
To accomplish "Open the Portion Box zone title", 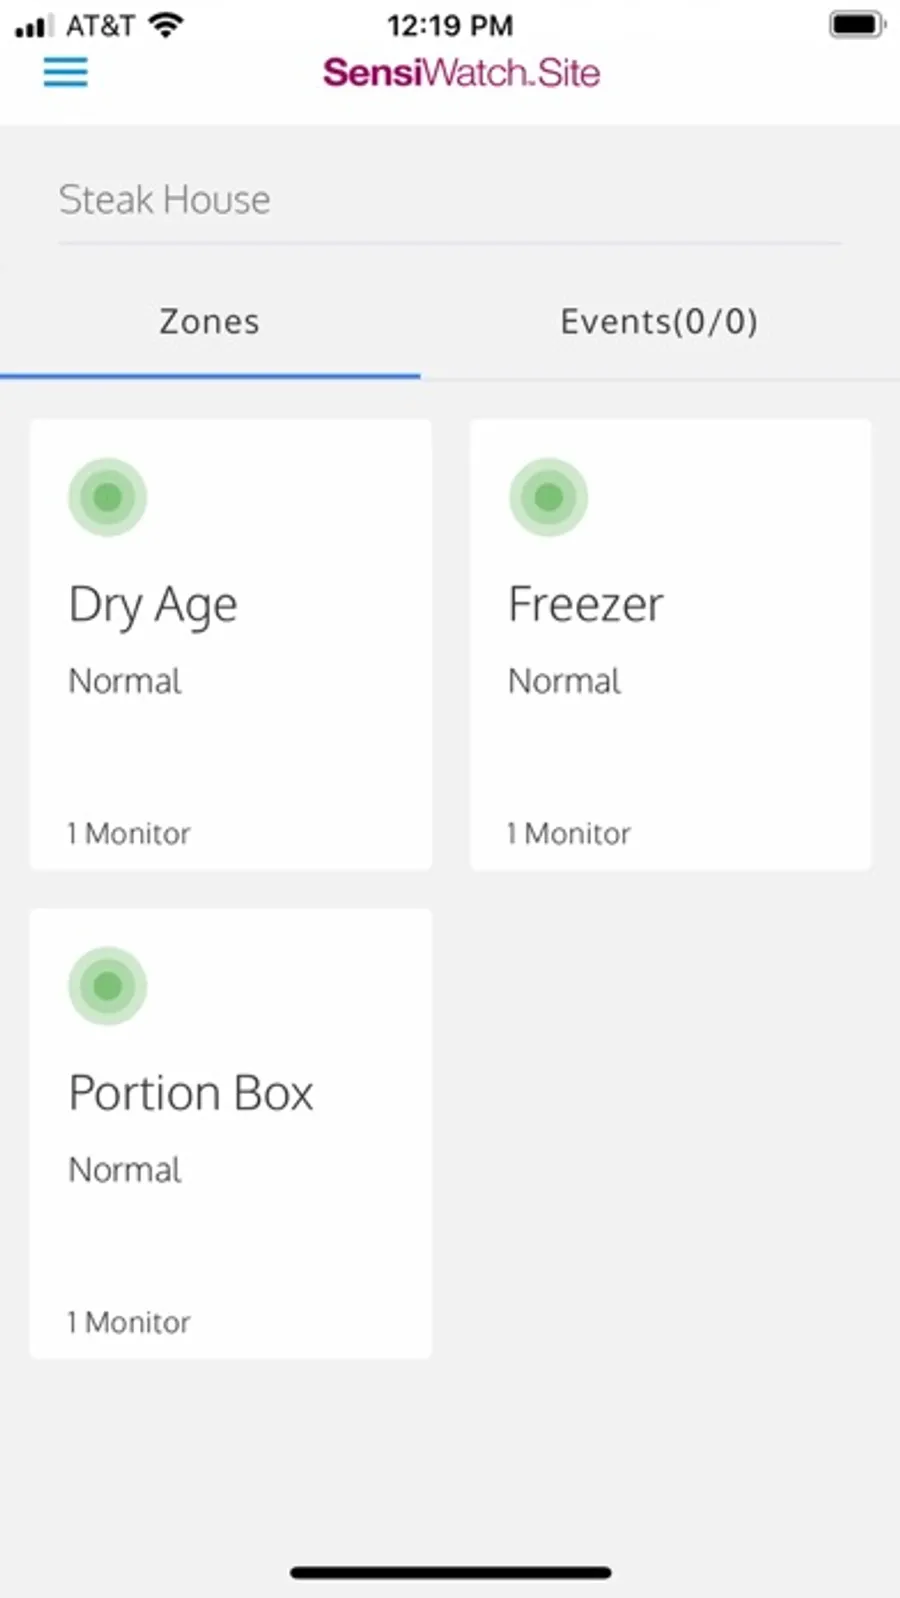I will tap(191, 1093).
